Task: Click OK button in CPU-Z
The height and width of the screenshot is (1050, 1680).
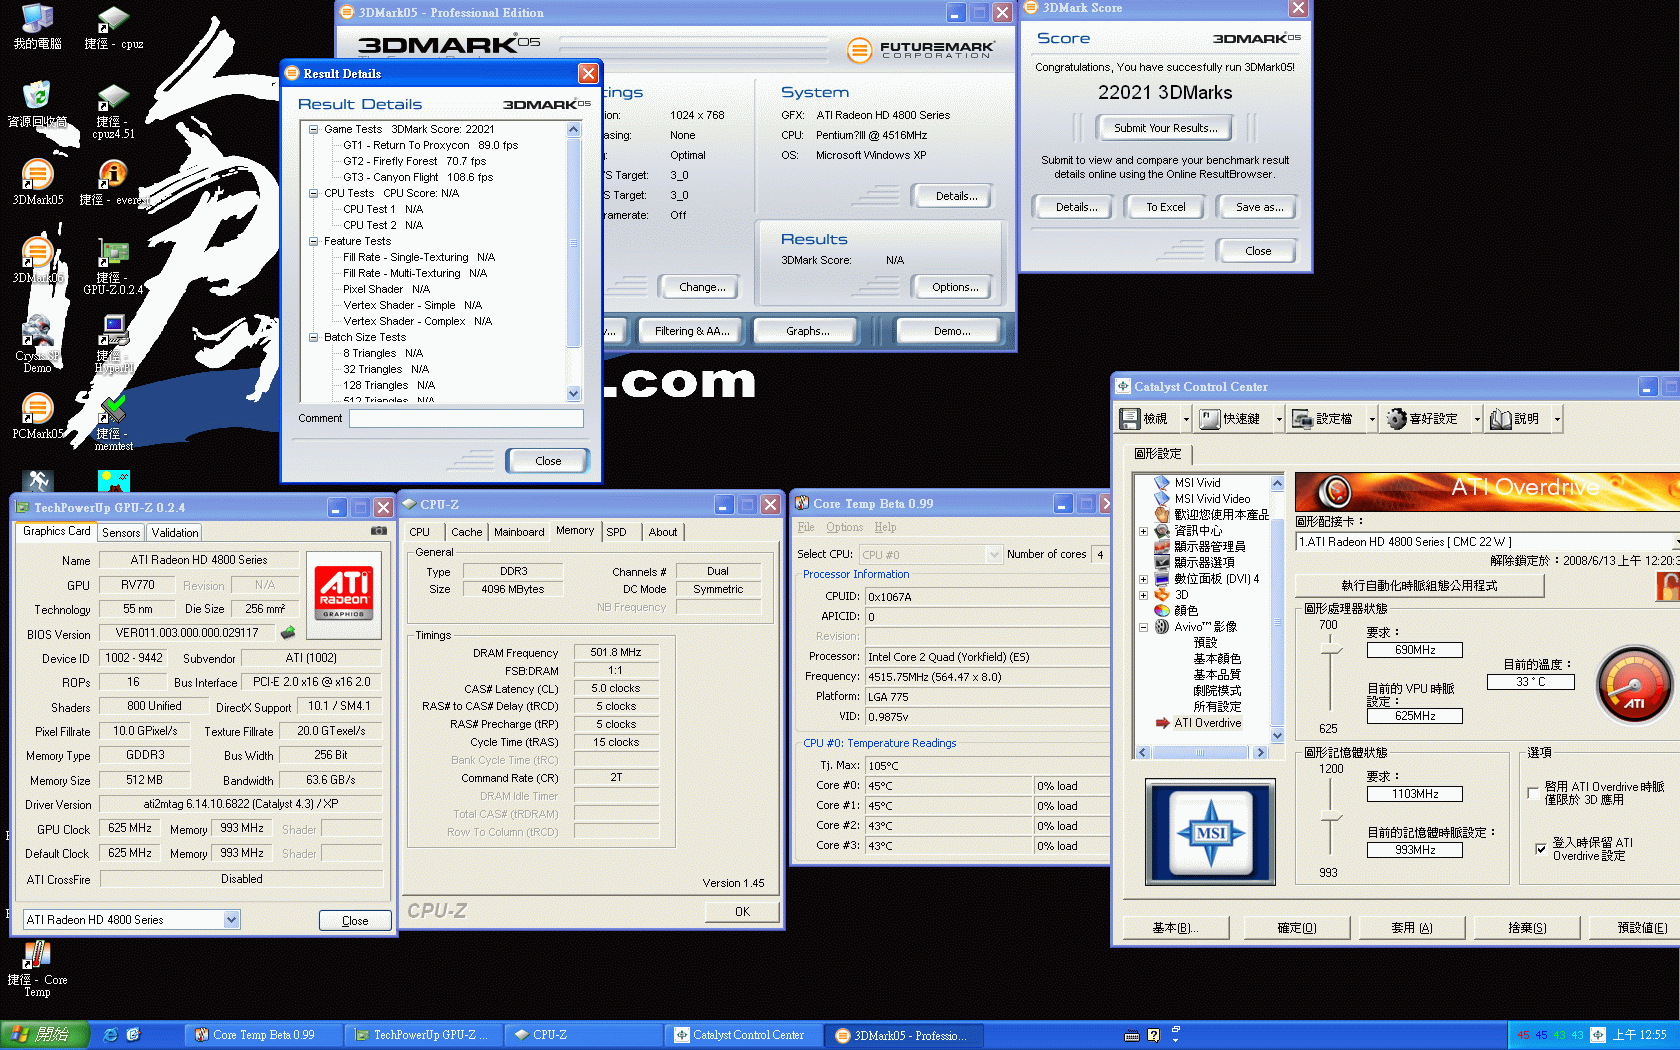Action: (x=742, y=912)
